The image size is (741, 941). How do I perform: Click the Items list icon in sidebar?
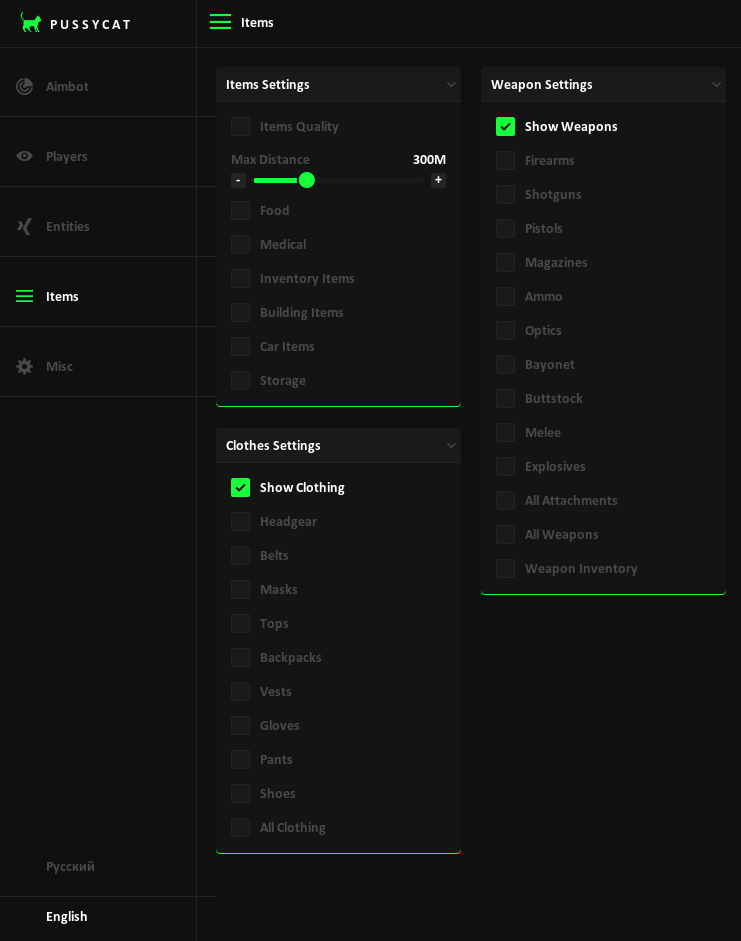pyautogui.click(x=25, y=296)
